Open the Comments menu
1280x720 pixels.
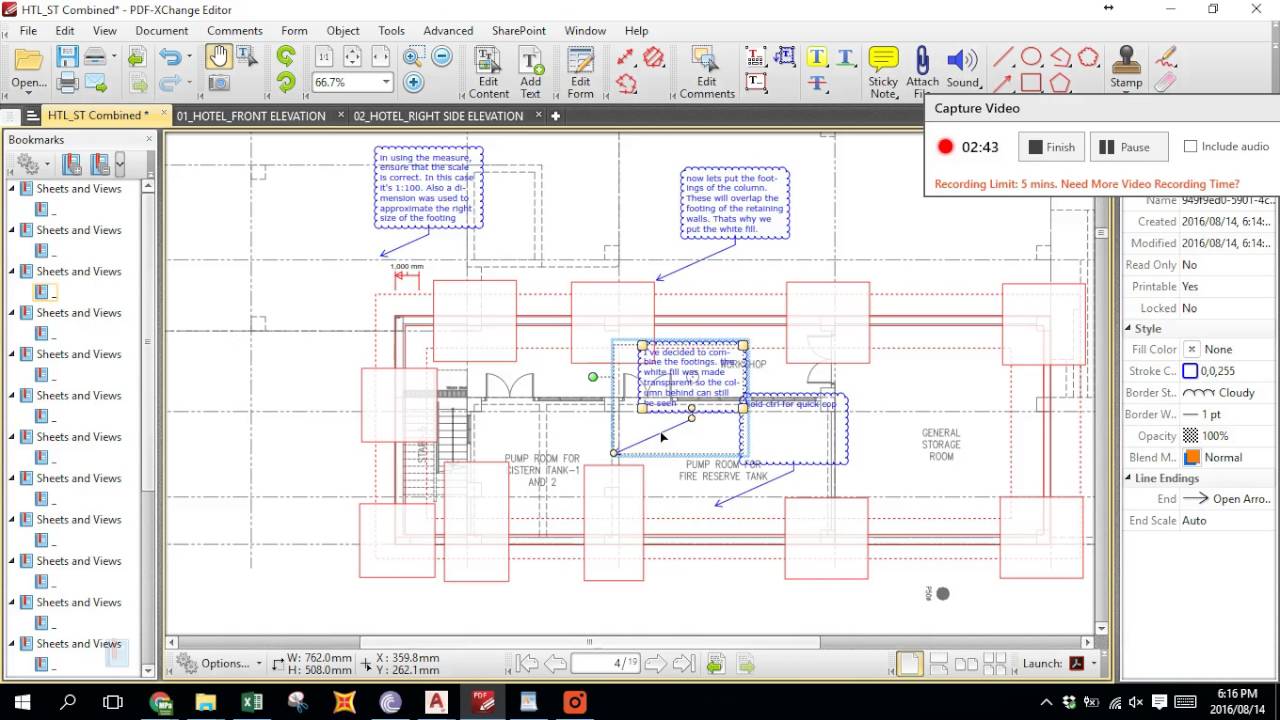[234, 30]
